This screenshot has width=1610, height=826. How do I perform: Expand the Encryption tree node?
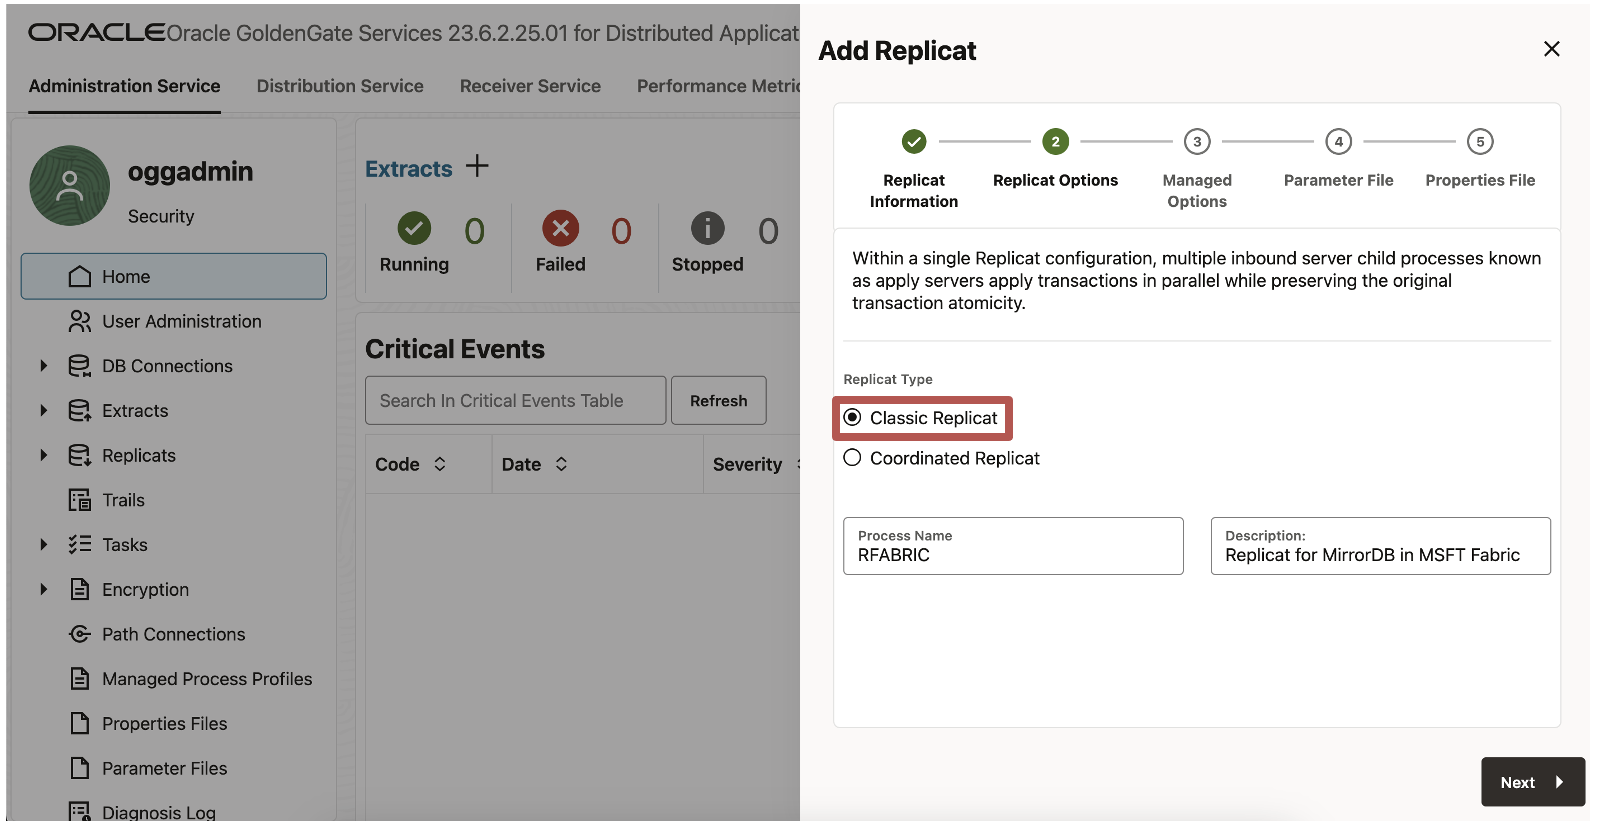click(44, 589)
